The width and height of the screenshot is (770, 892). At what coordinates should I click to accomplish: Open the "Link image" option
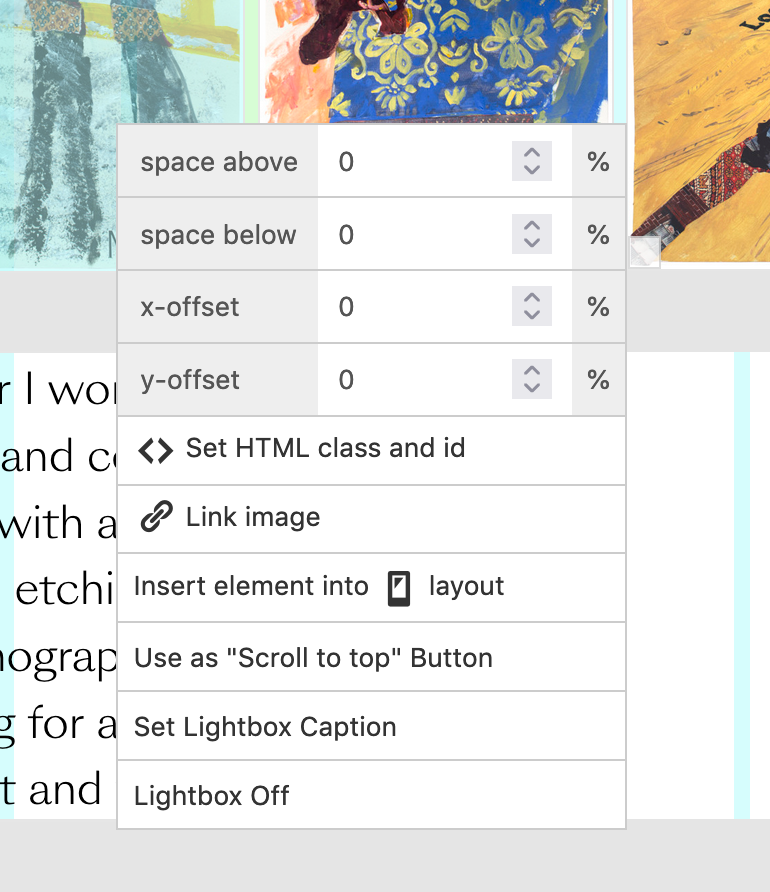point(250,517)
